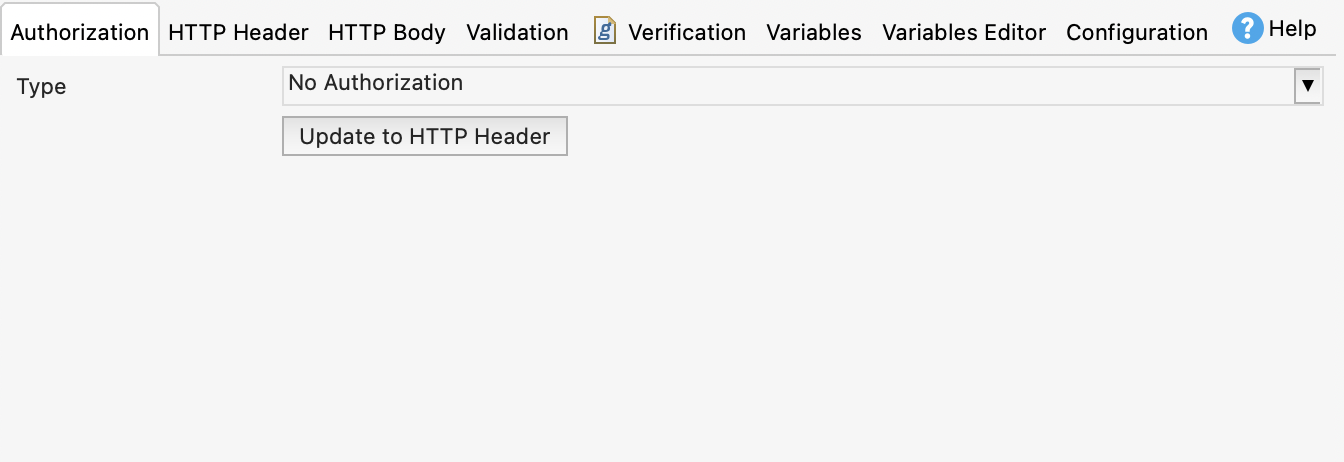Show the Variables tab
The width and height of the screenshot is (1344, 462).
814,32
